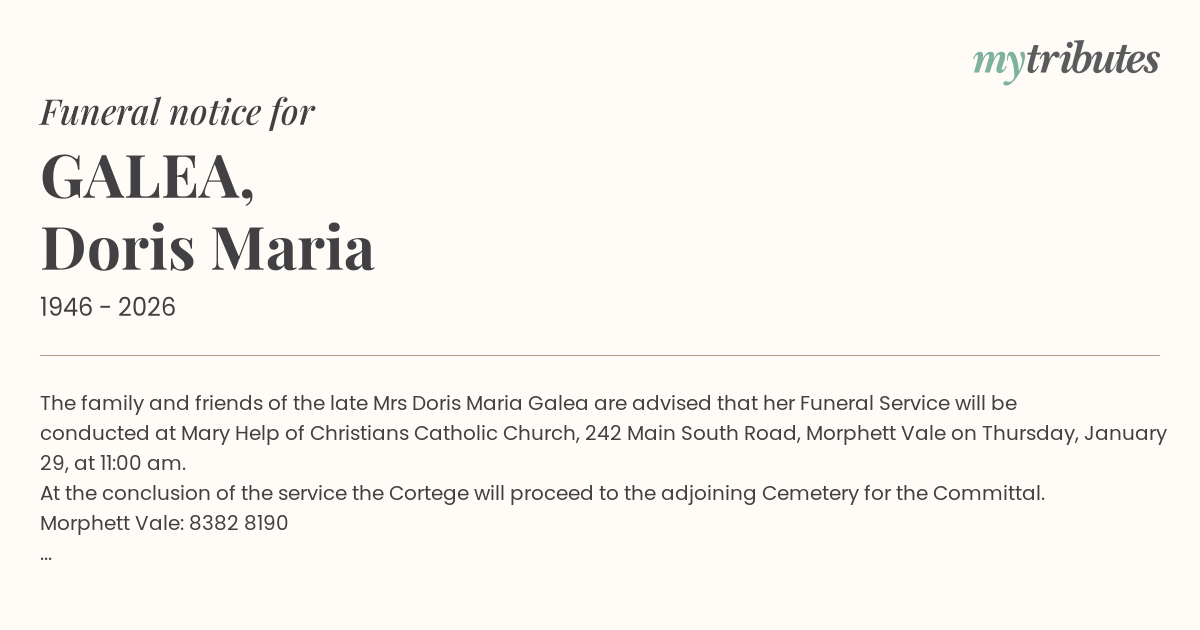The width and height of the screenshot is (1200, 630).
Task: Click the green "my" part of logo
Action: pyautogui.click(x=998, y=62)
